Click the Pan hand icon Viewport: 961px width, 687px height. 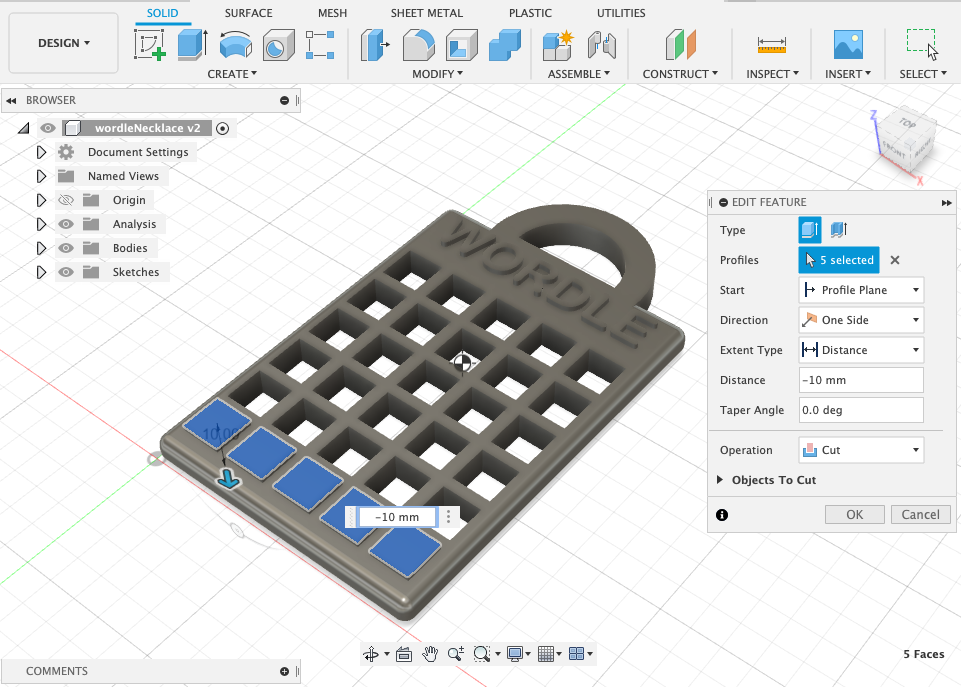click(x=430, y=654)
